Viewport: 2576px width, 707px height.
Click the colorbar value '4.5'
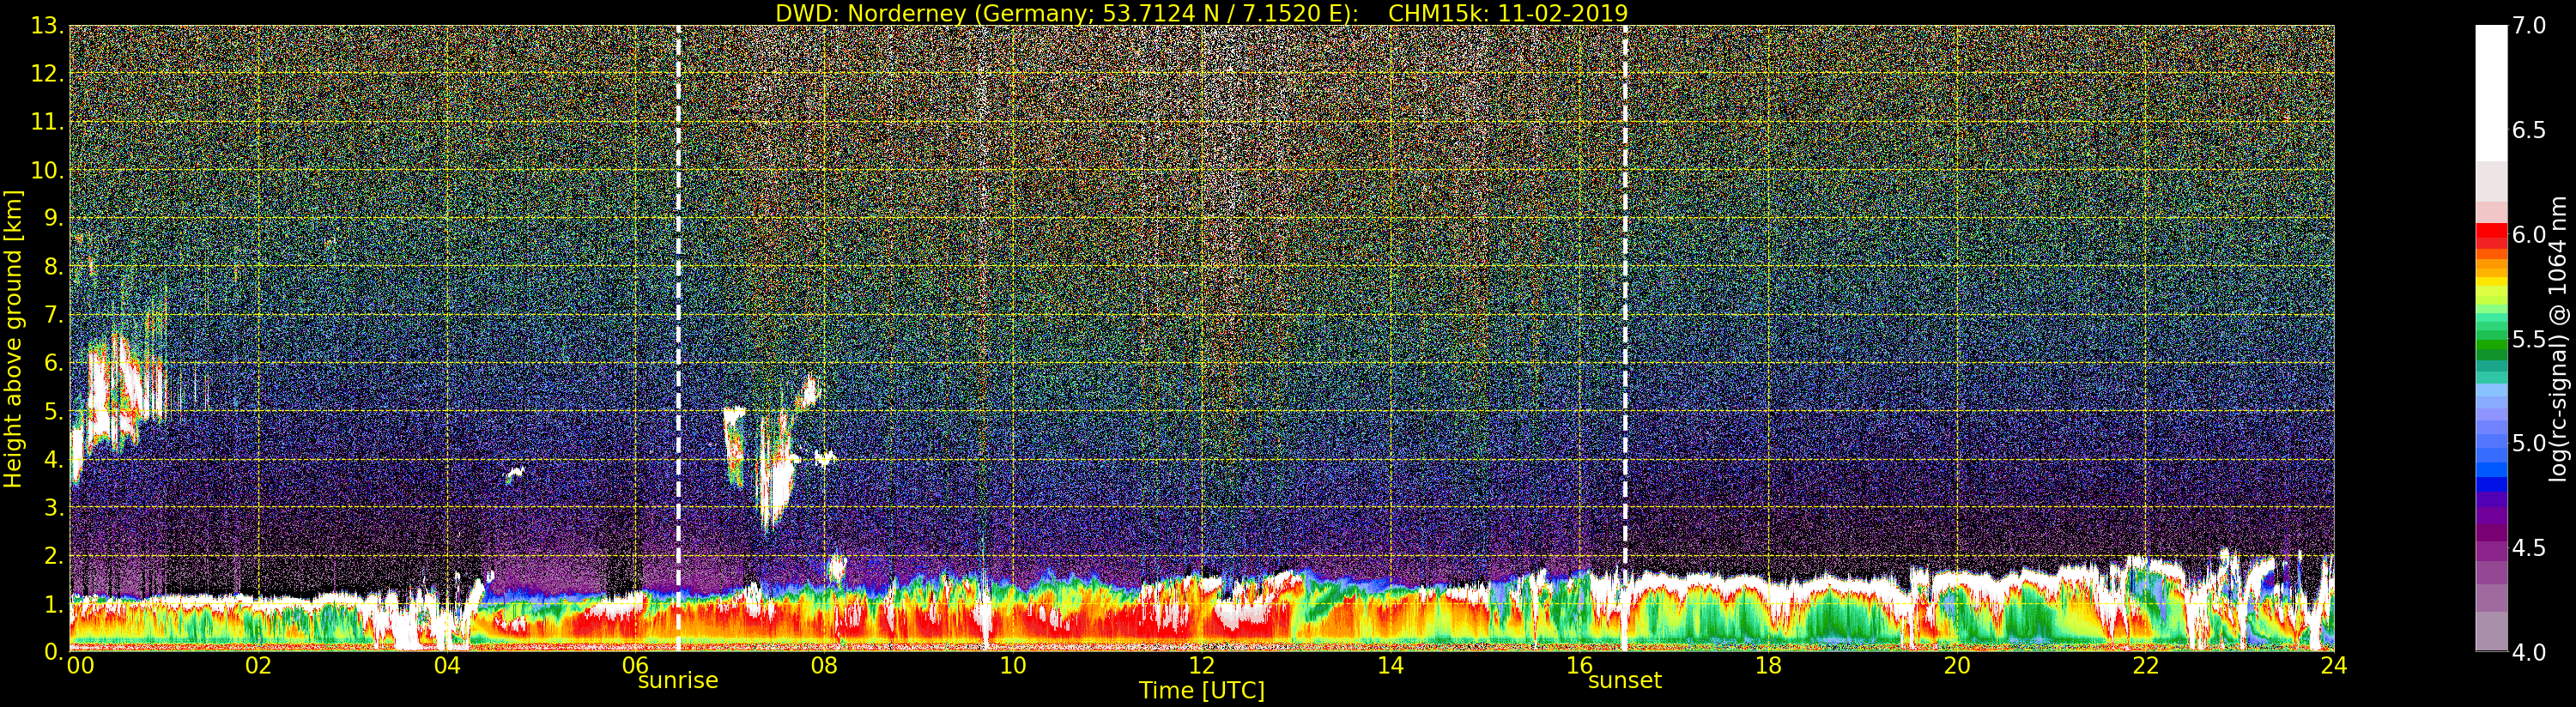2529,547
